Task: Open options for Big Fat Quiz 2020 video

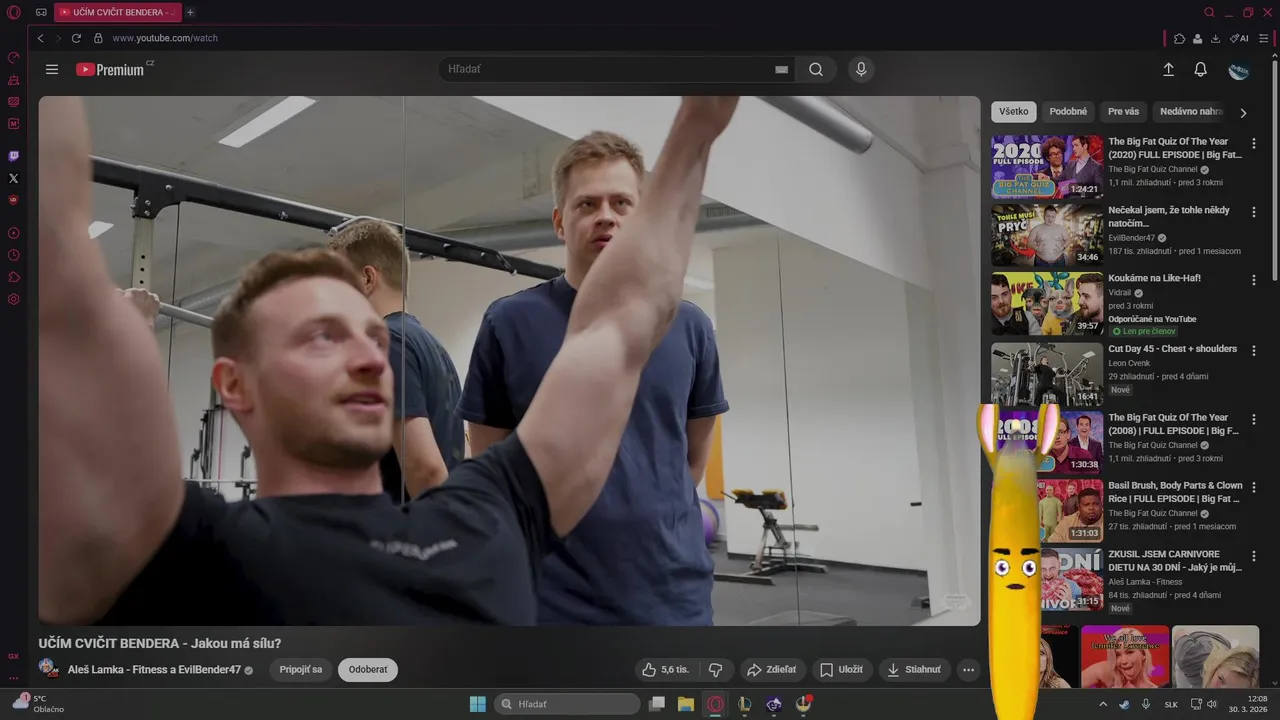Action: point(1254,143)
